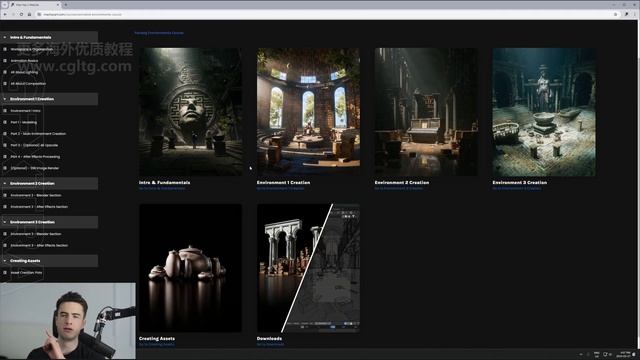
Task: Follow the link under Environment 3 Creation title
Action: [517, 188]
